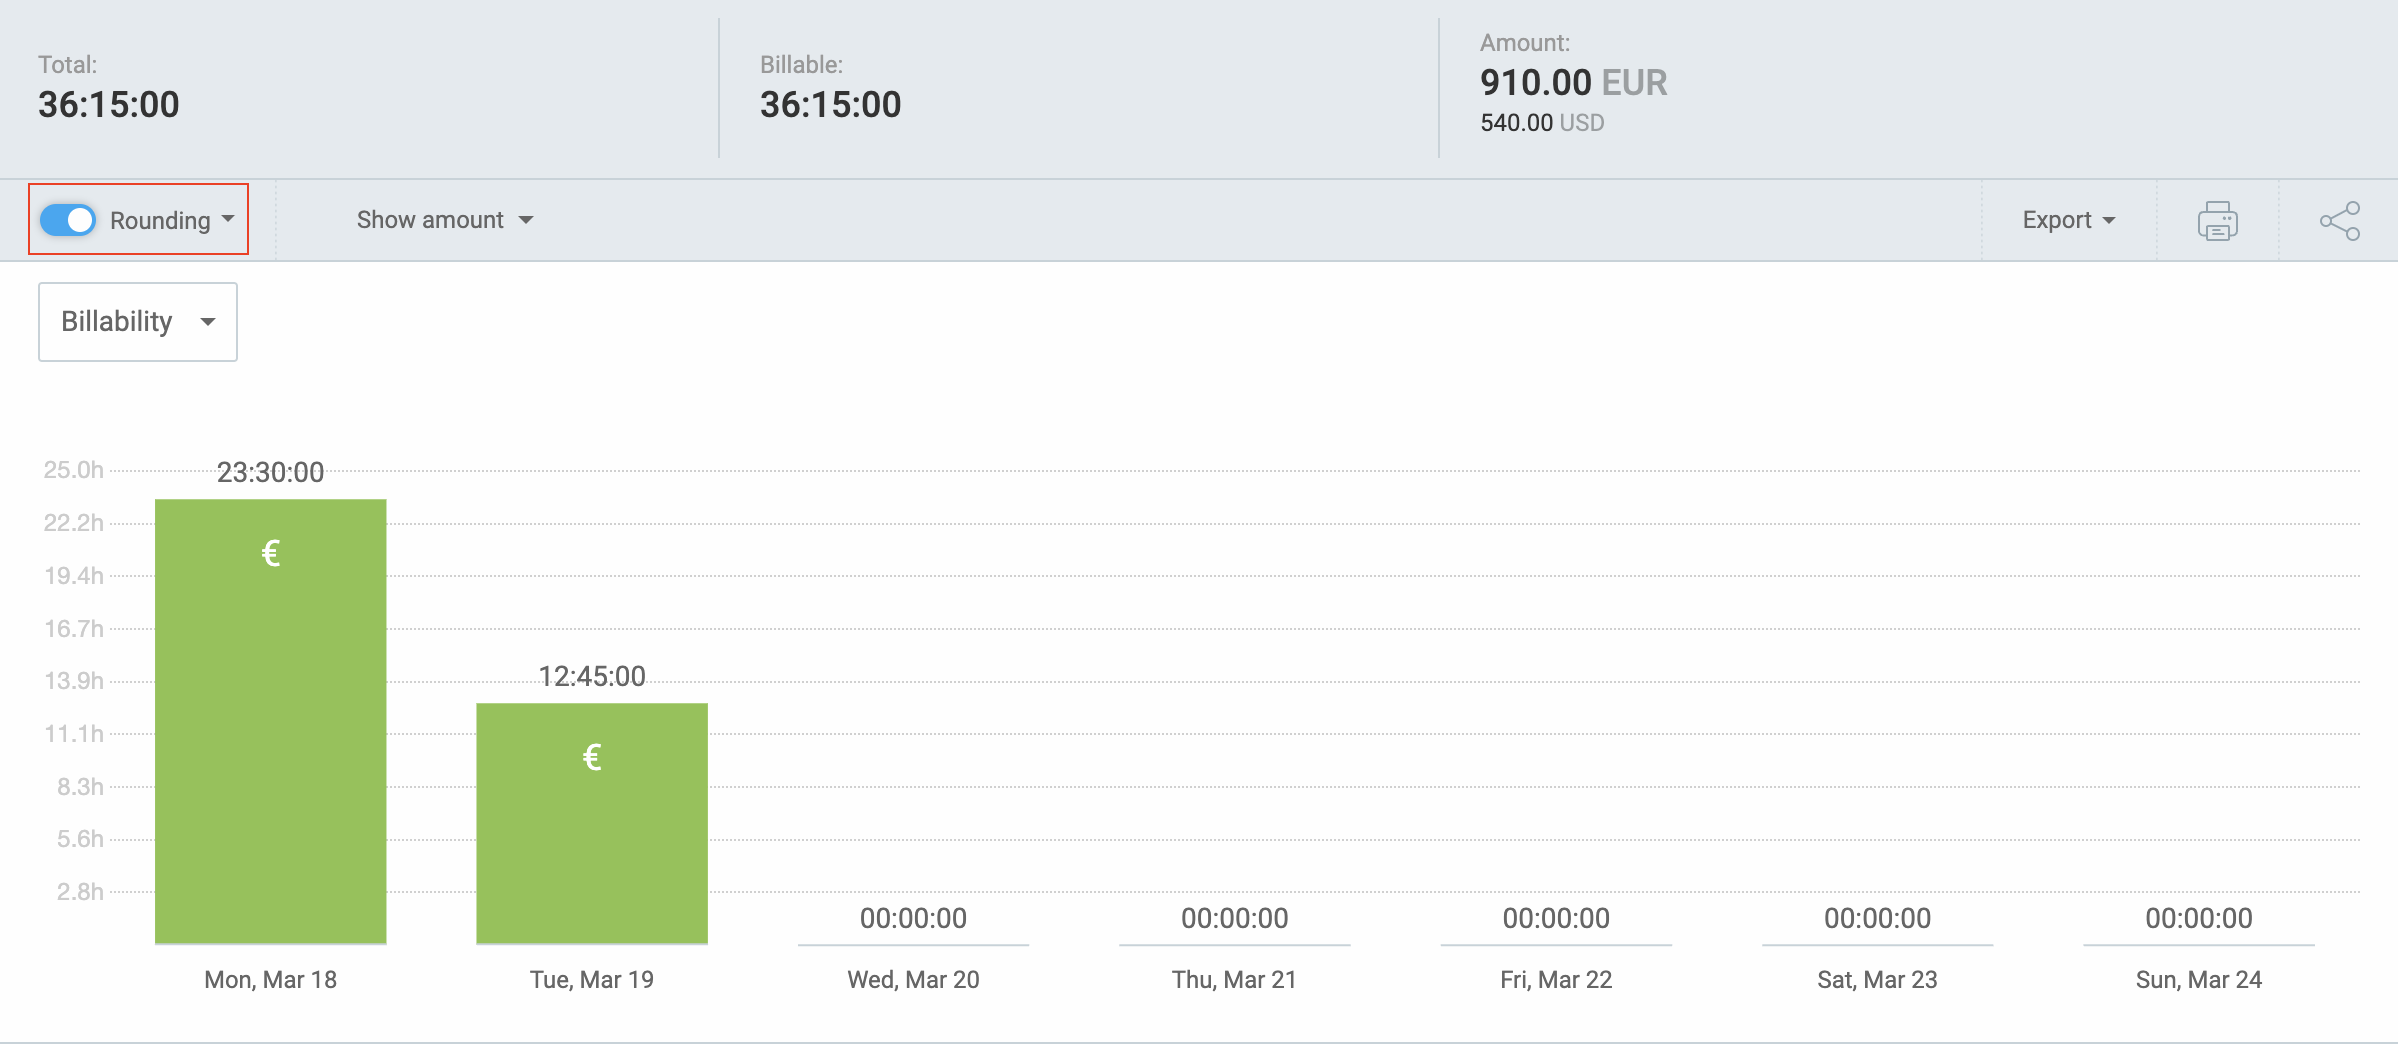This screenshot has width=2398, height=1044.
Task: Click euro symbol on Tuesday bar
Action: tap(592, 757)
